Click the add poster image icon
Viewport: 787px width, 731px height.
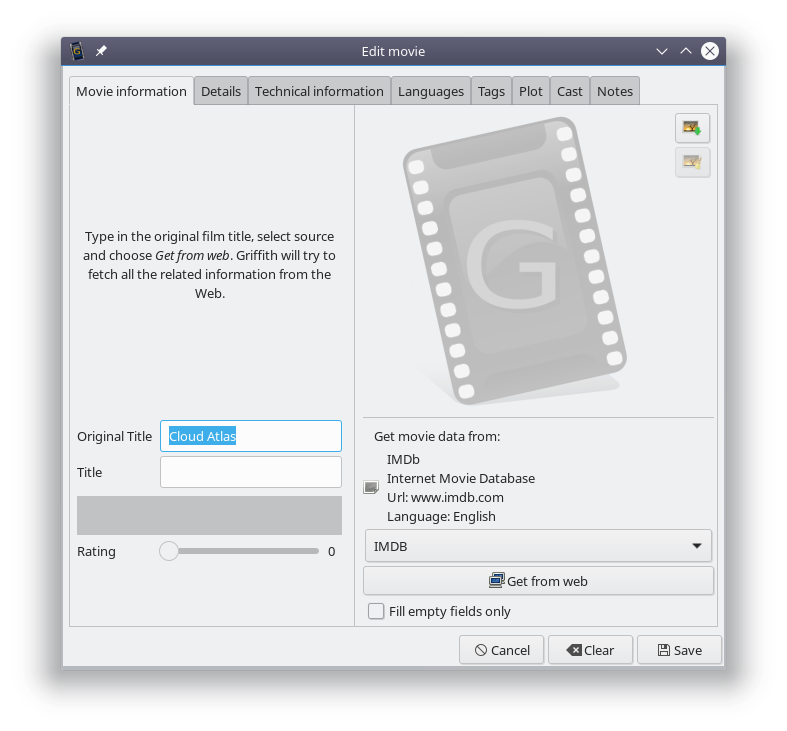coord(692,128)
